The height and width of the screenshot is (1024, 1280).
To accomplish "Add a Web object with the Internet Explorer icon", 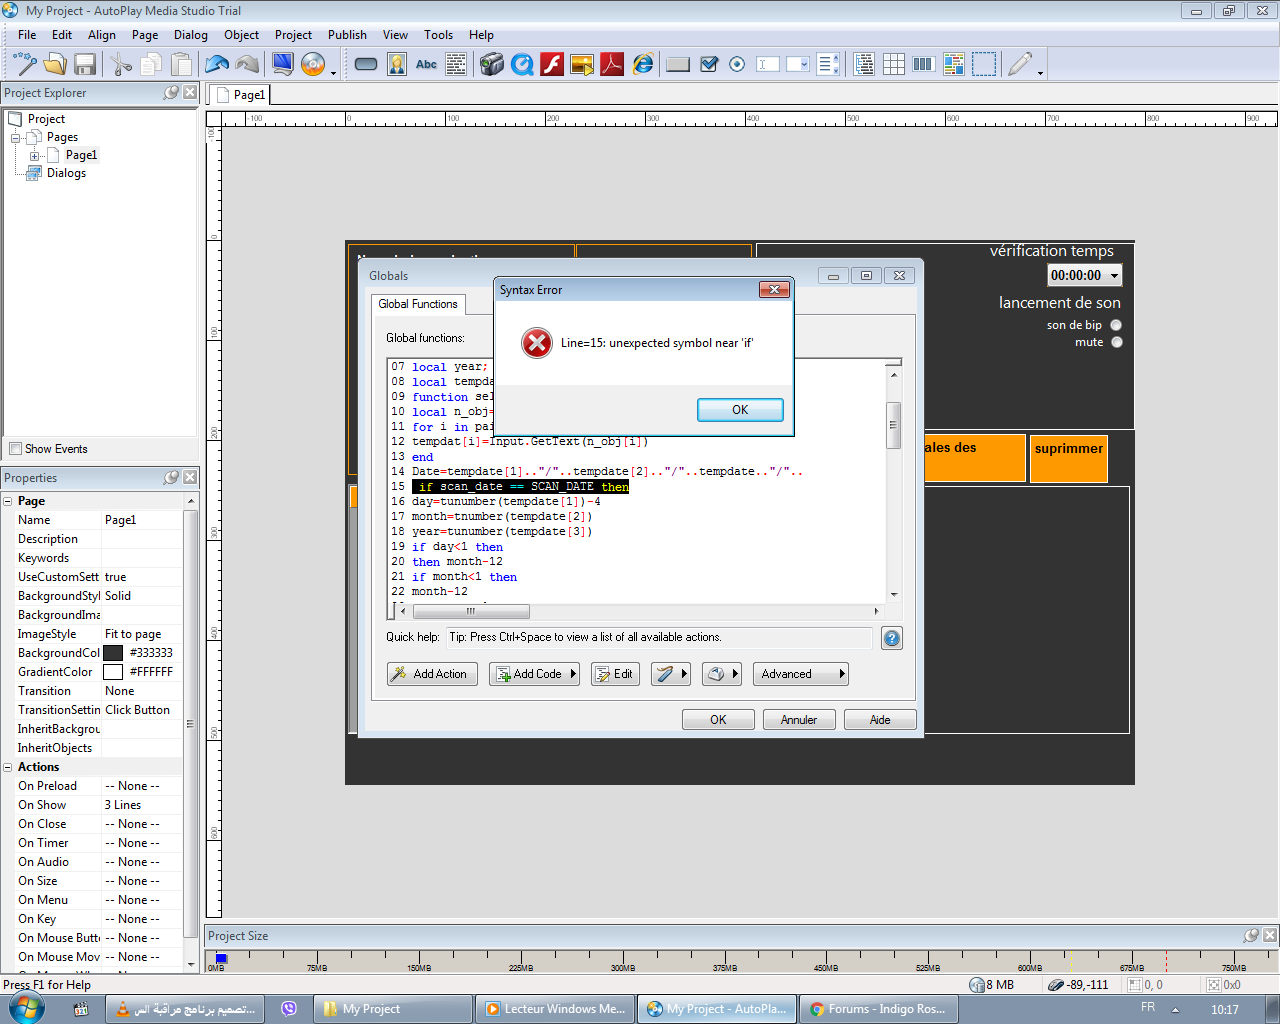I will coord(642,63).
